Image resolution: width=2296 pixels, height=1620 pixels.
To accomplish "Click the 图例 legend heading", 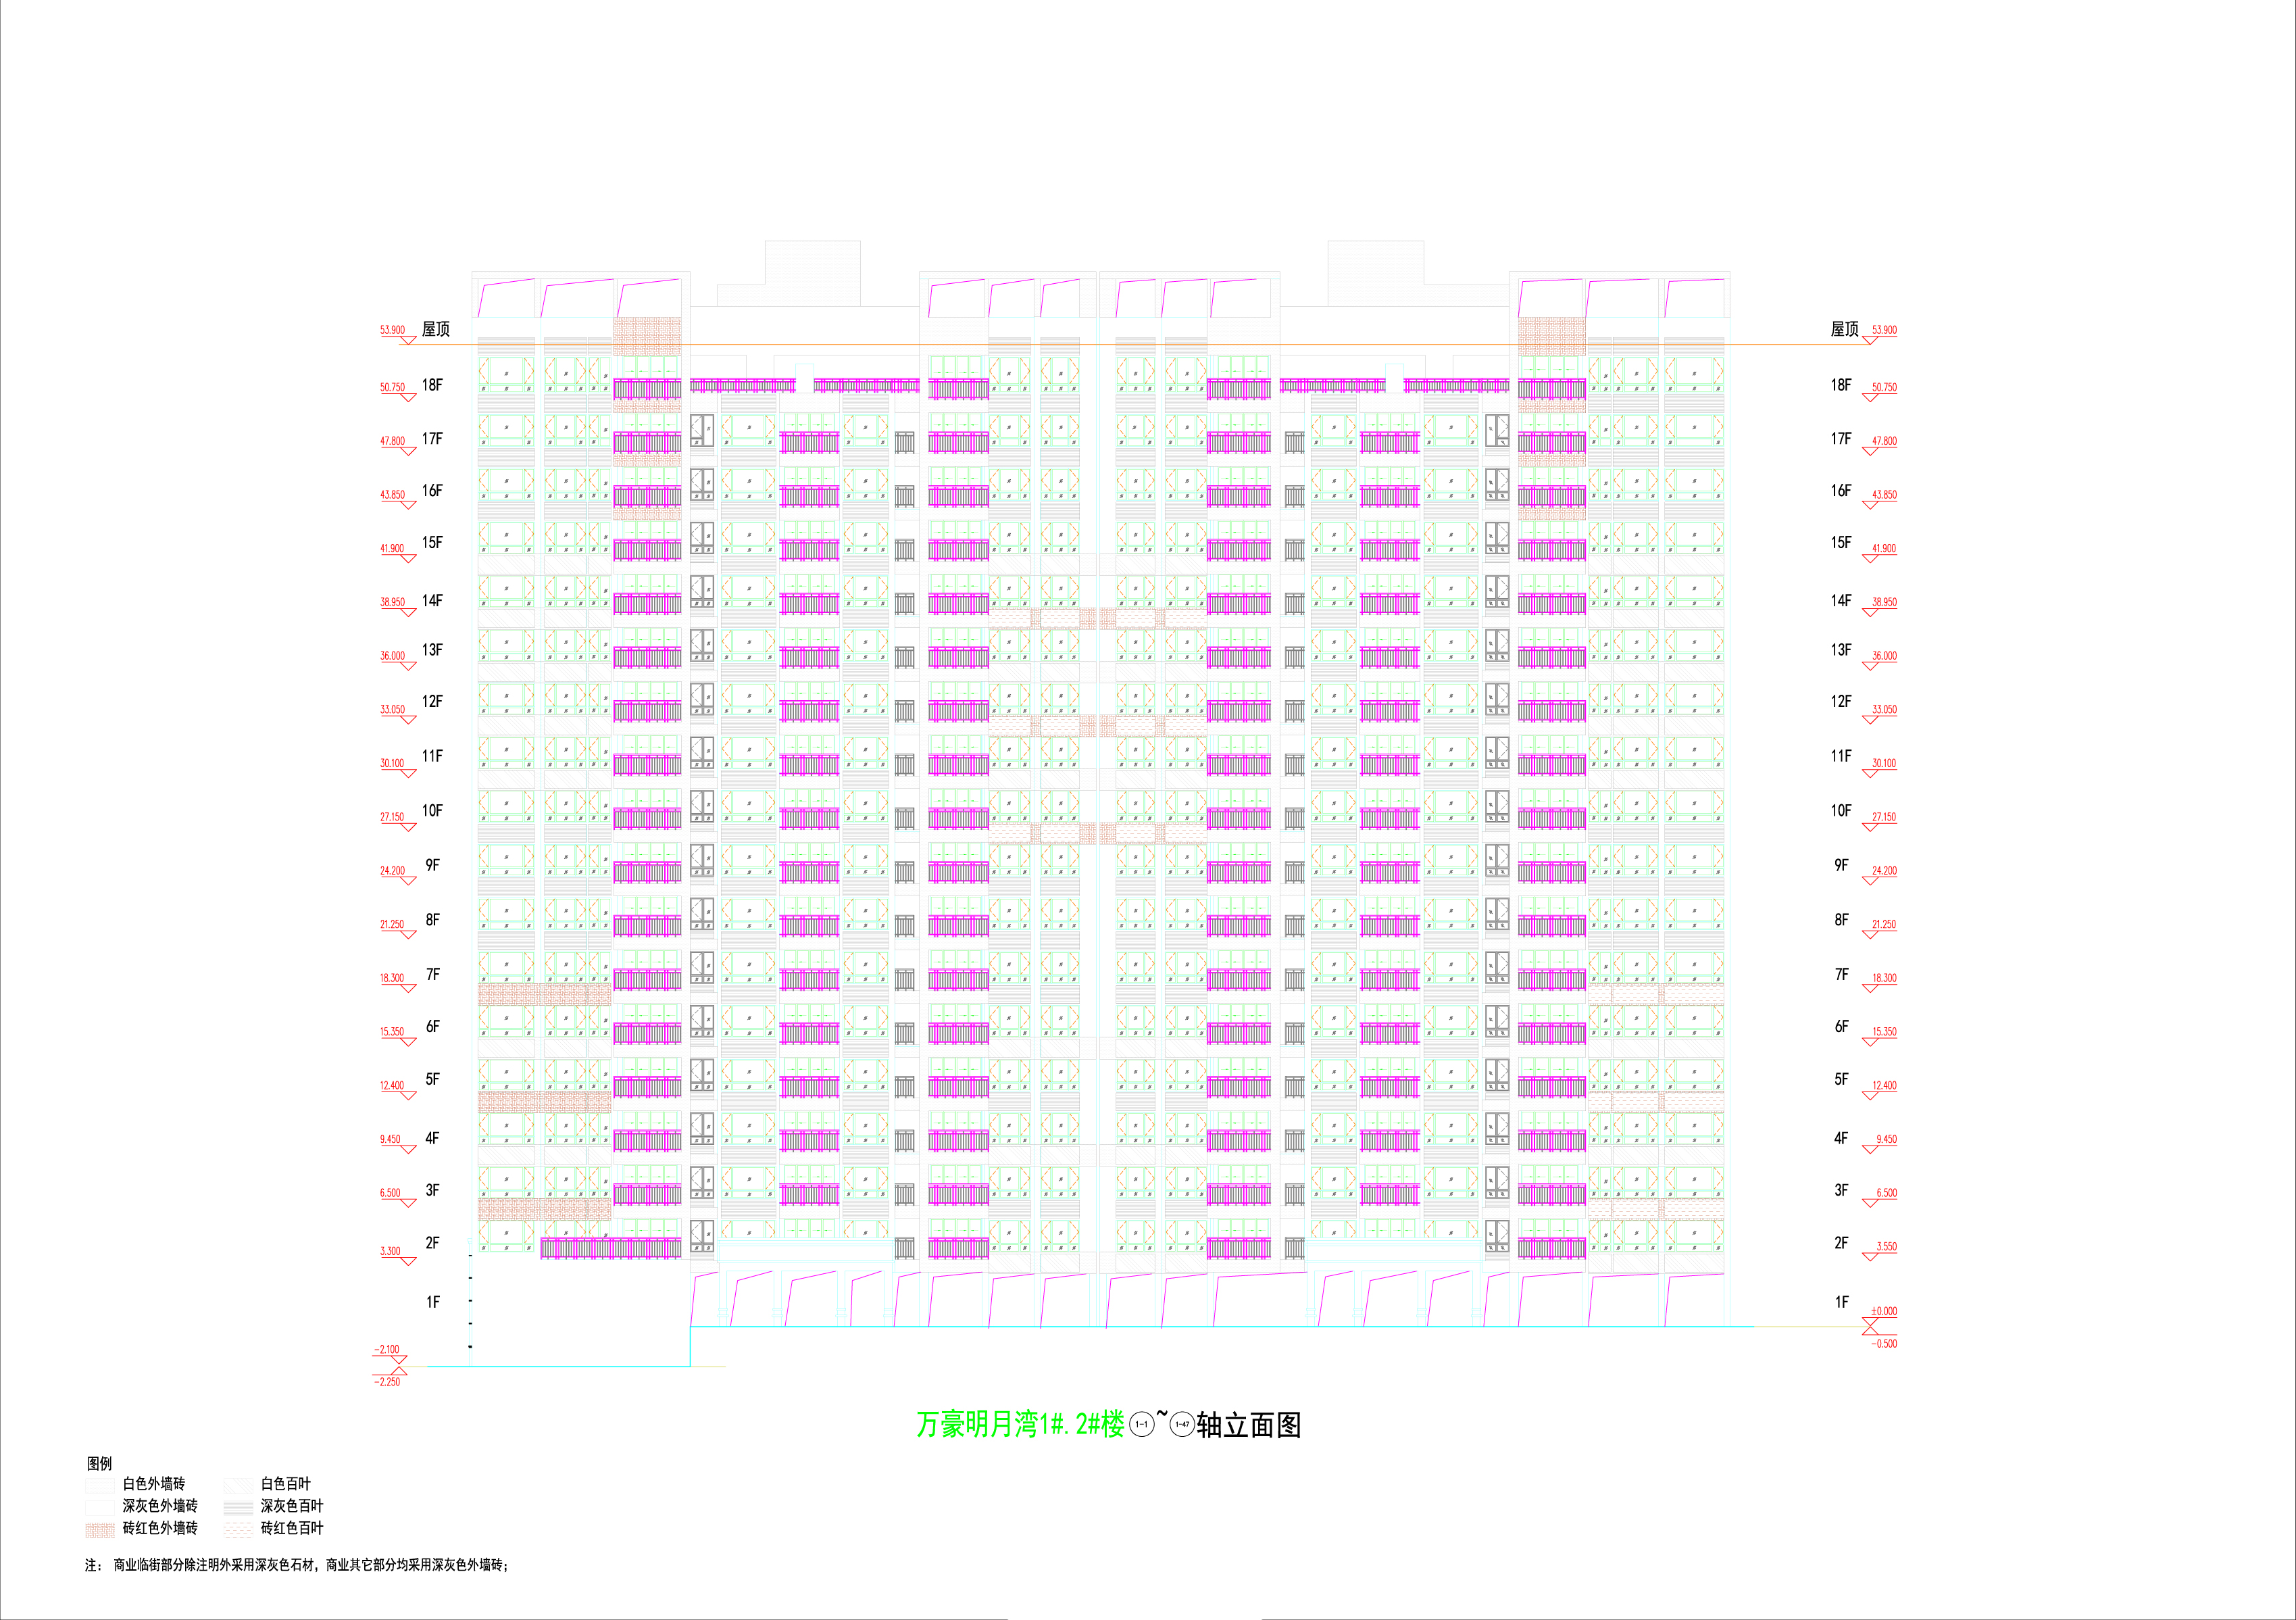I will click(x=99, y=1463).
